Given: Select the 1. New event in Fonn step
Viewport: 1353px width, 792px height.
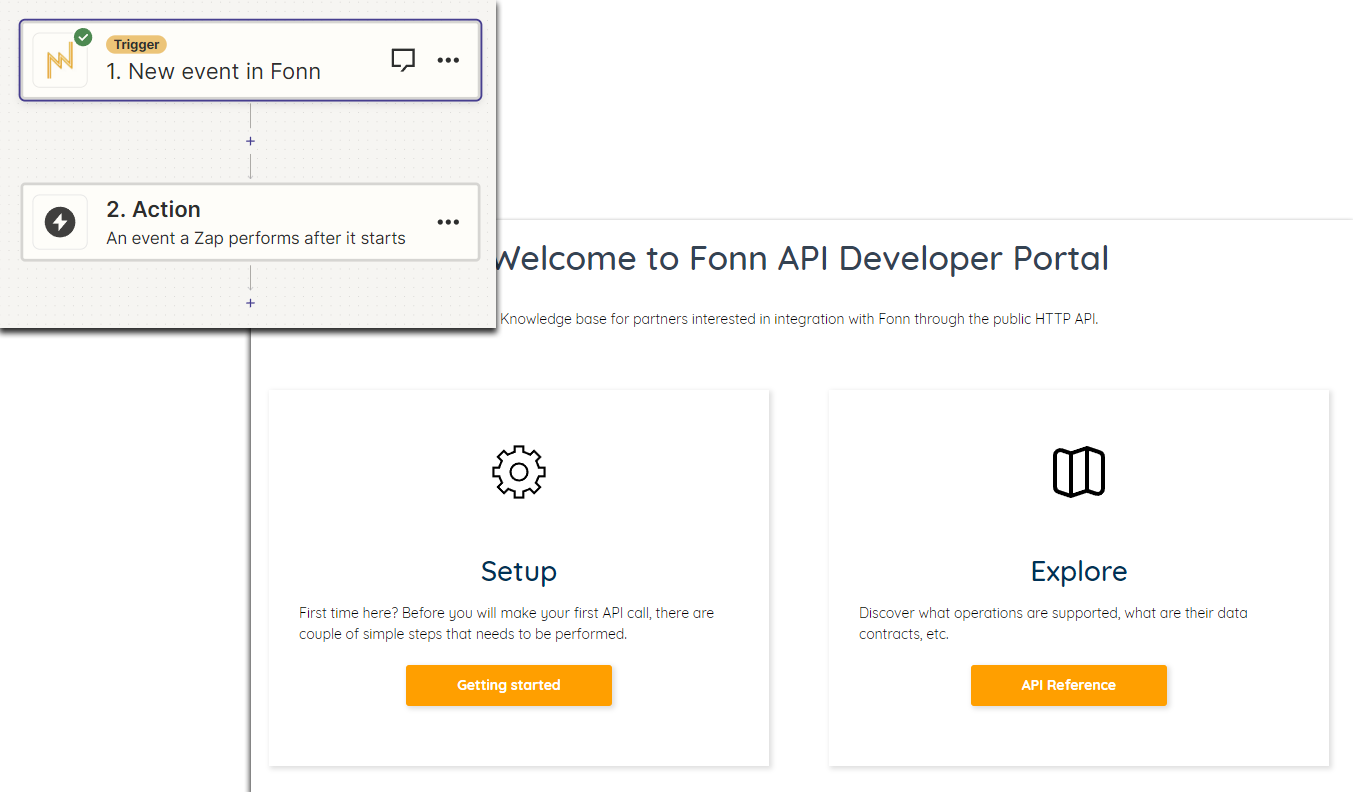Looking at the screenshot, I should pos(250,61).
